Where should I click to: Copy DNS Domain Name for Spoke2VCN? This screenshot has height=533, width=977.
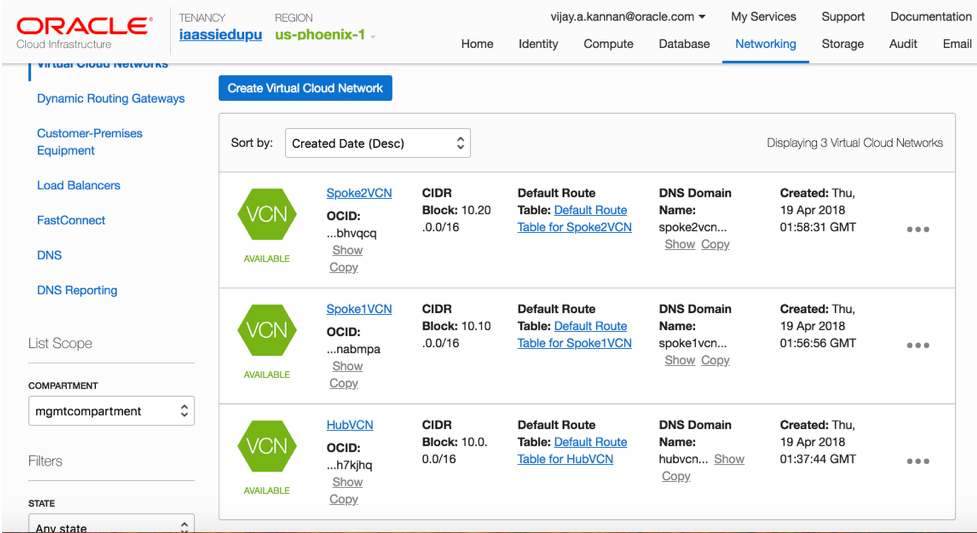tap(715, 244)
